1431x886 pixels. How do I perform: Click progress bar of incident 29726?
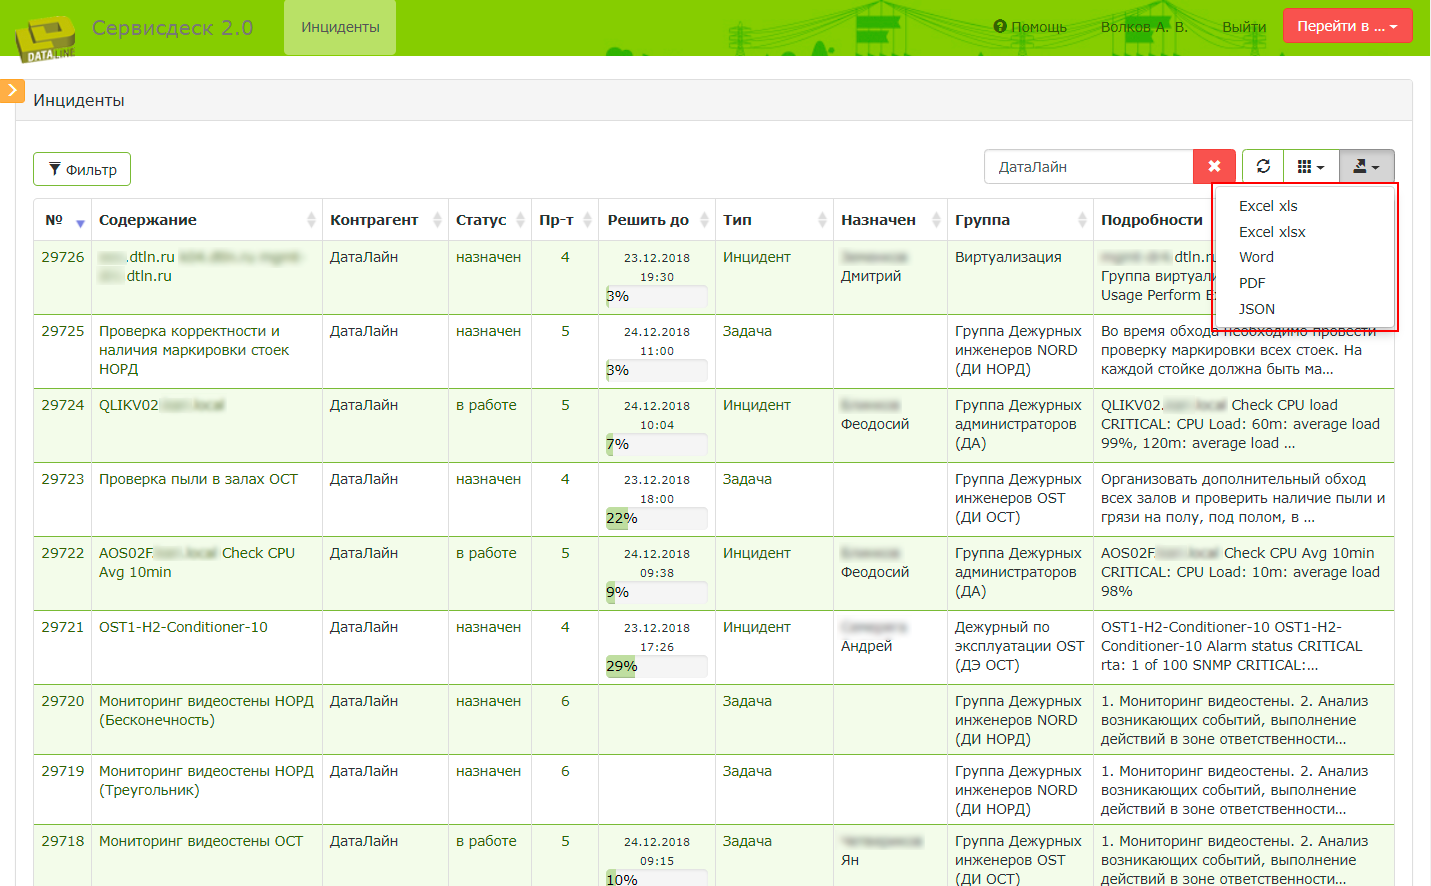point(656,296)
